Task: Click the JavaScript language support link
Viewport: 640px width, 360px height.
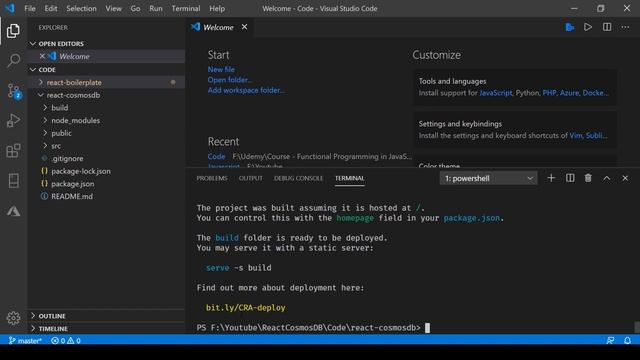Action: (496, 93)
